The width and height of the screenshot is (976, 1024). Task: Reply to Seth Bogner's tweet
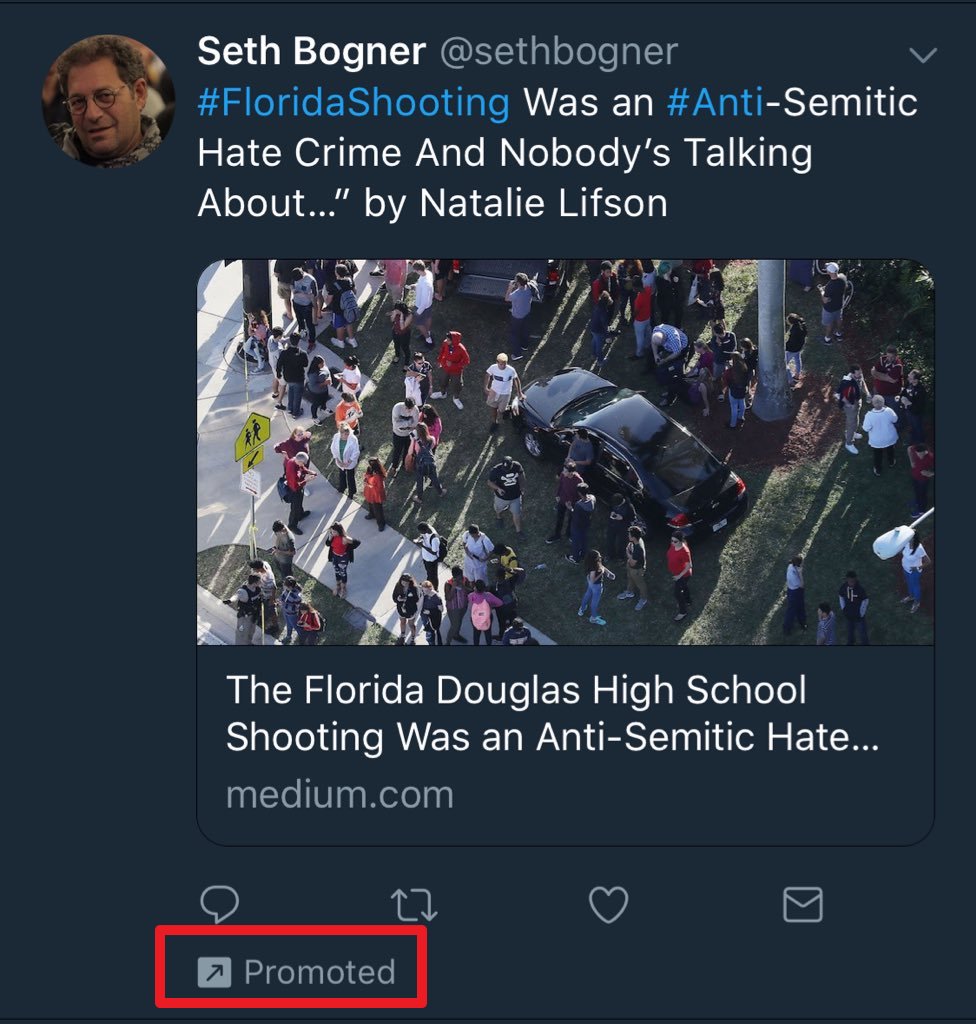pos(219,904)
